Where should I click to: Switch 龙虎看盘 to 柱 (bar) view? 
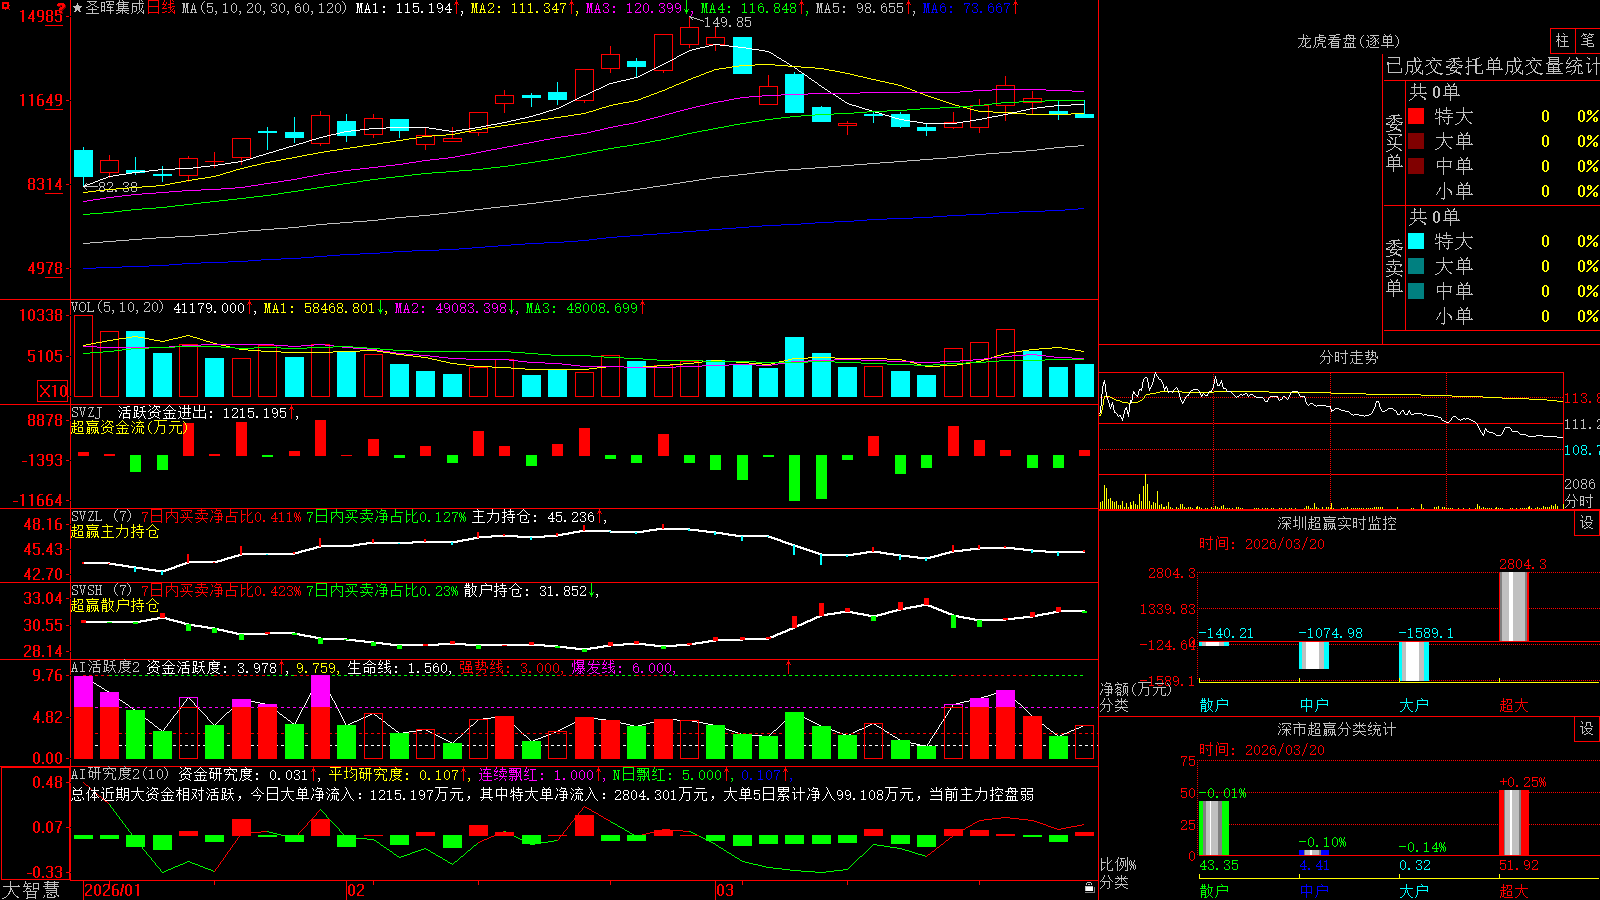tap(1562, 40)
